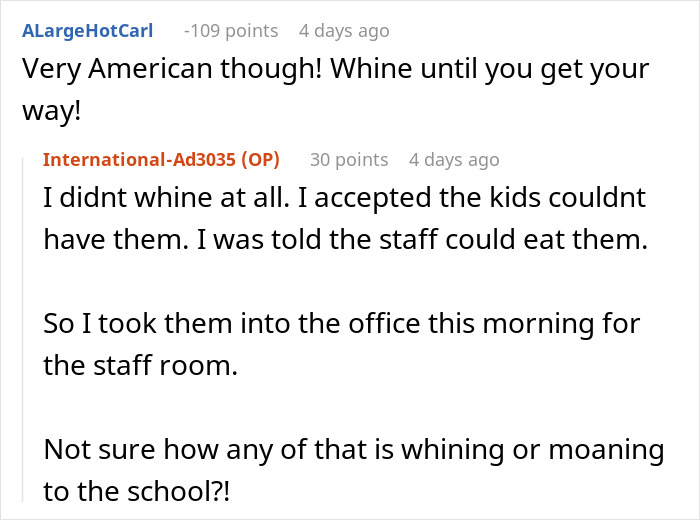Click the timestamp on International-Ad3035's reply
Viewport: 700px width, 520px height.
coord(453,160)
